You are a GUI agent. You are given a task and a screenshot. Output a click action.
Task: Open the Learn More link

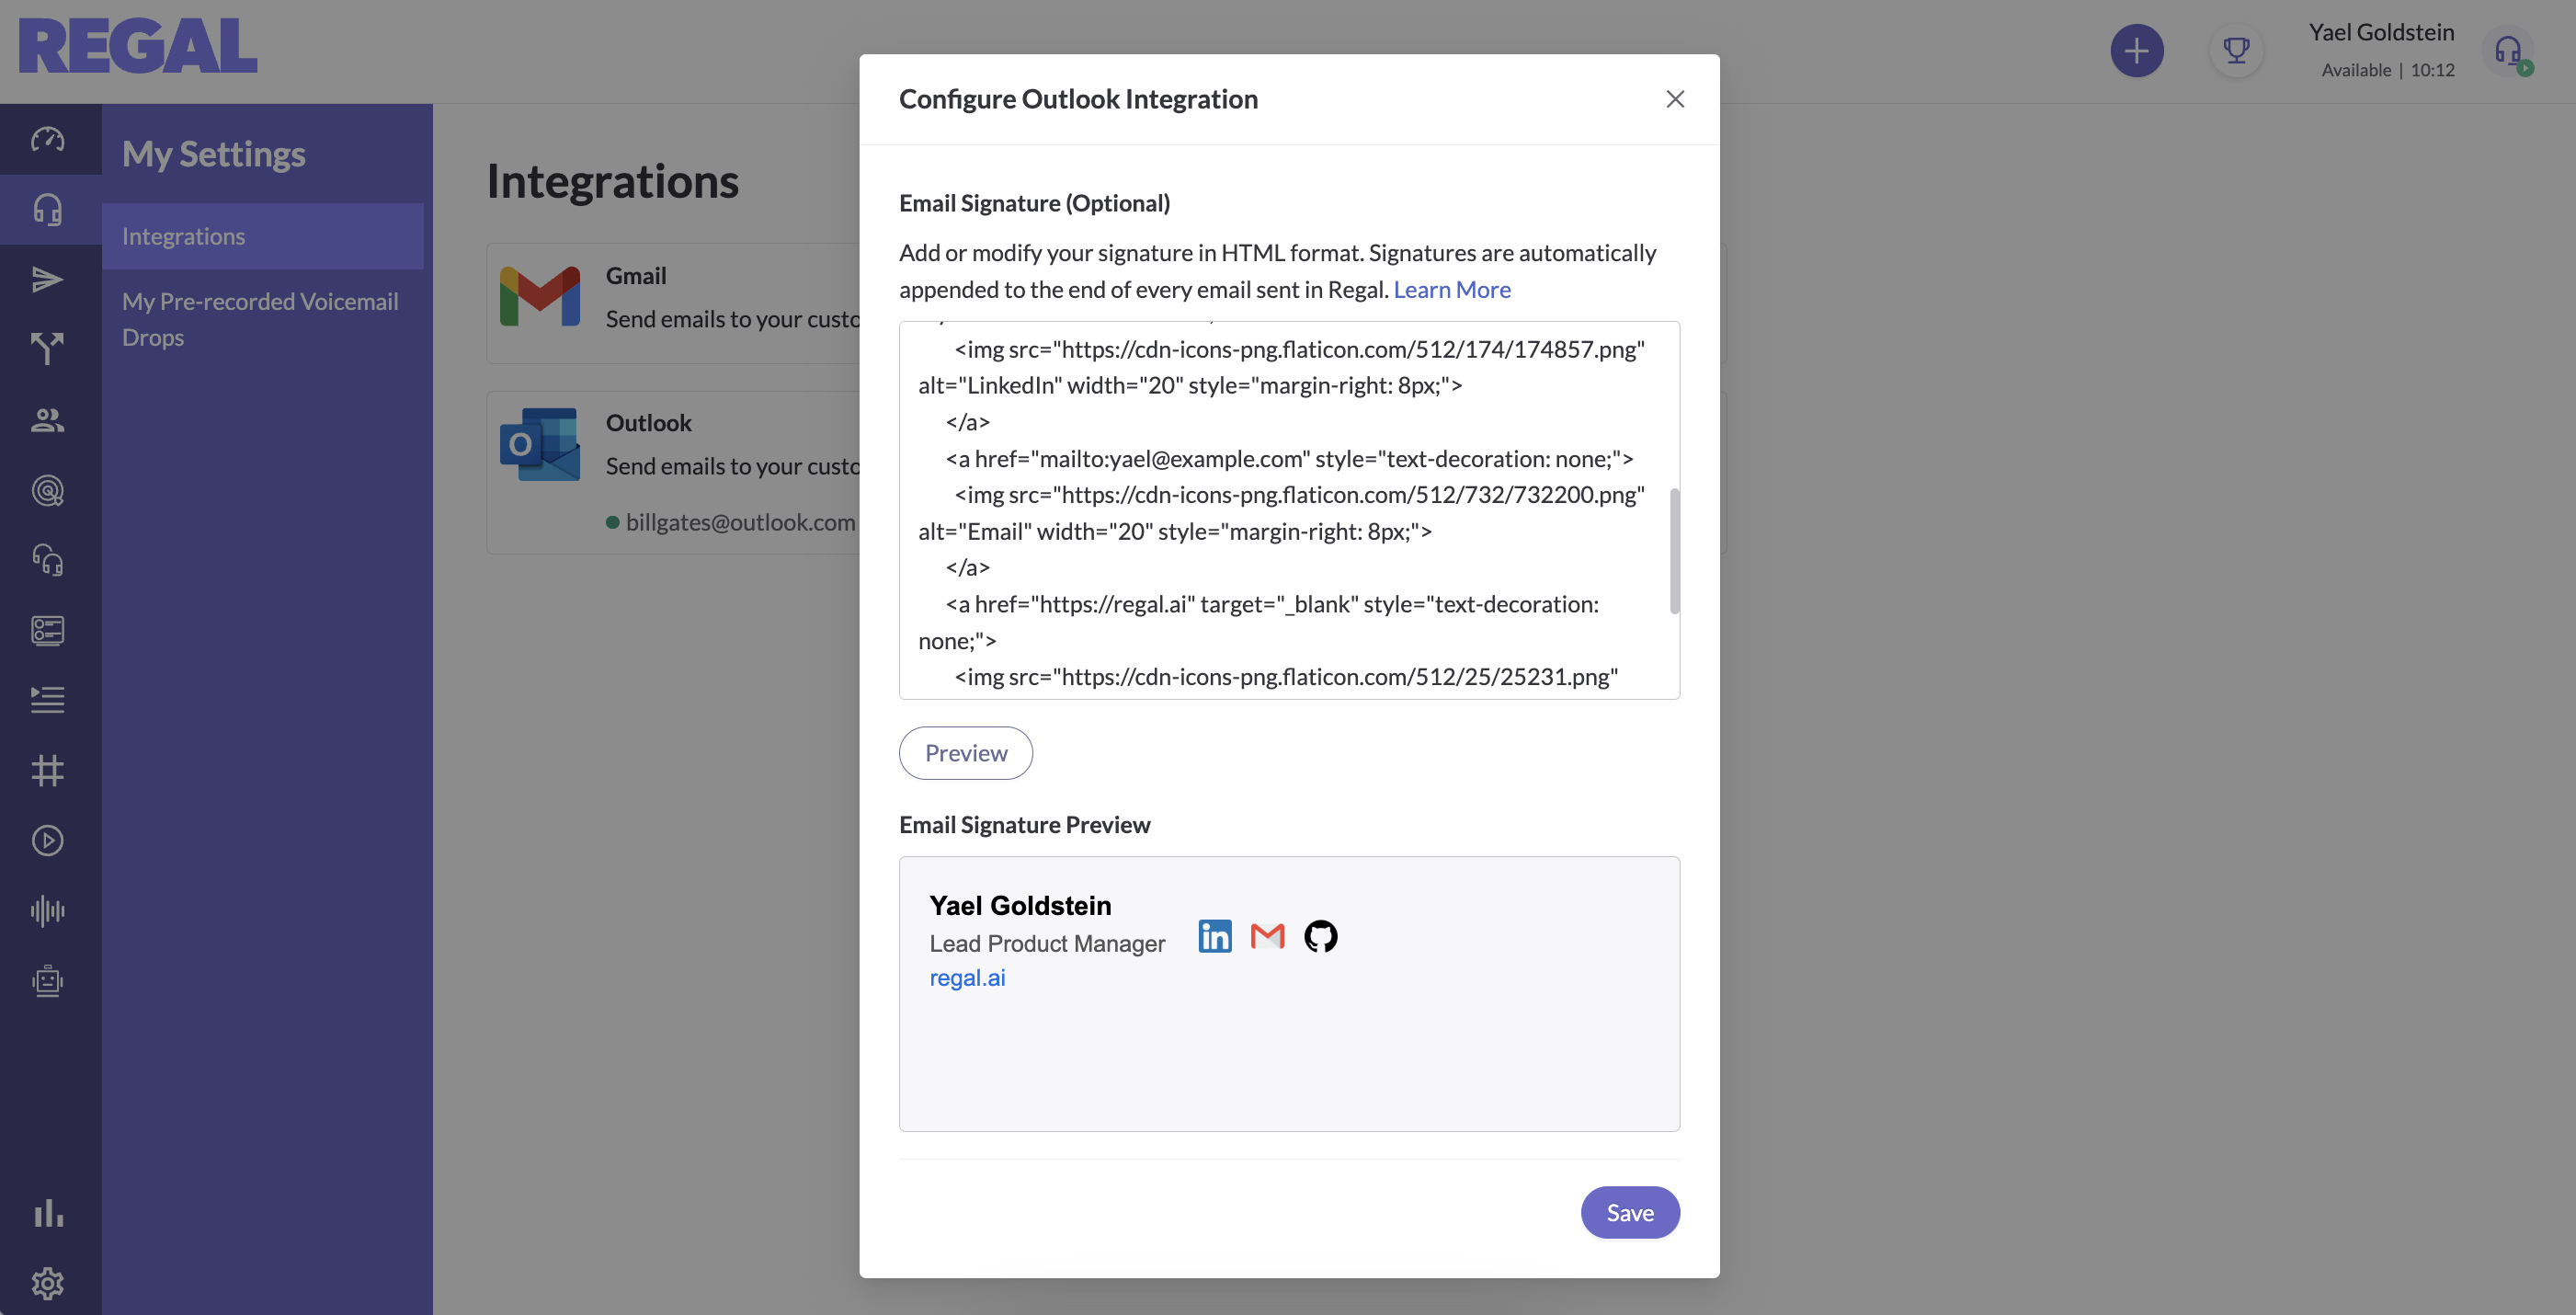click(x=1451, y=289)
